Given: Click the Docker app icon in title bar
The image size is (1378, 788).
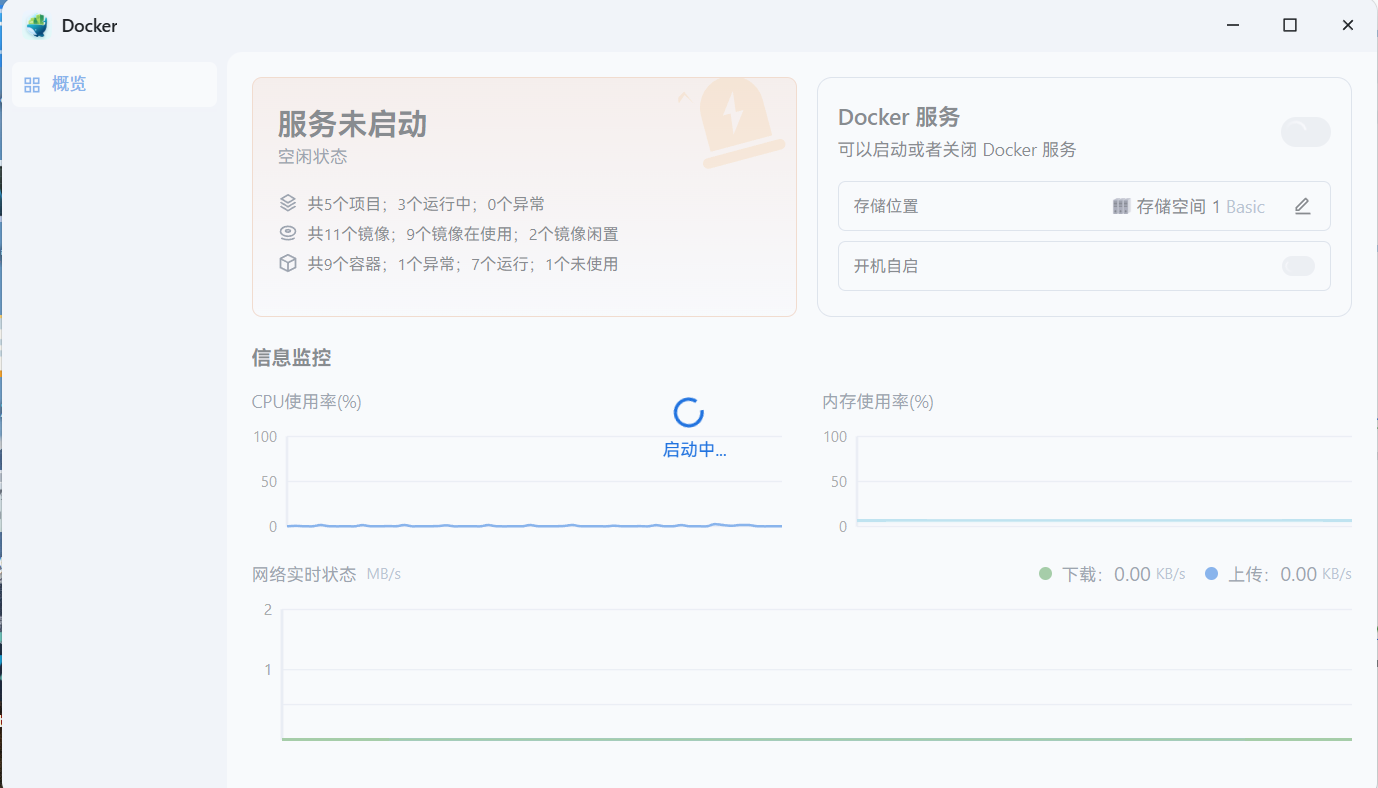Looking at the screenshot, I should coord(37,26).
